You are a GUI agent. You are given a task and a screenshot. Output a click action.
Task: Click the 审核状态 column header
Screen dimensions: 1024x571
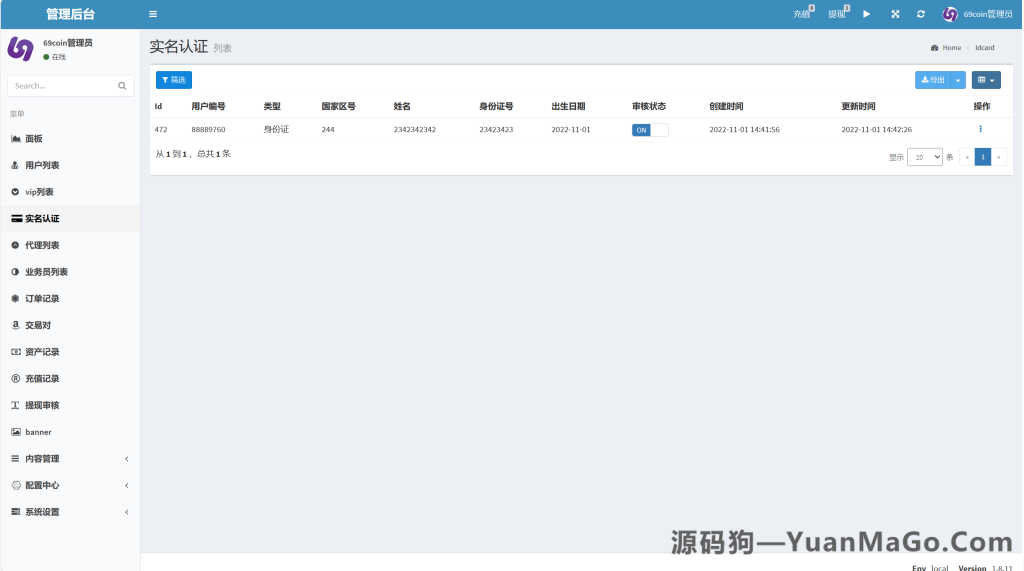[x=648, y=106]
